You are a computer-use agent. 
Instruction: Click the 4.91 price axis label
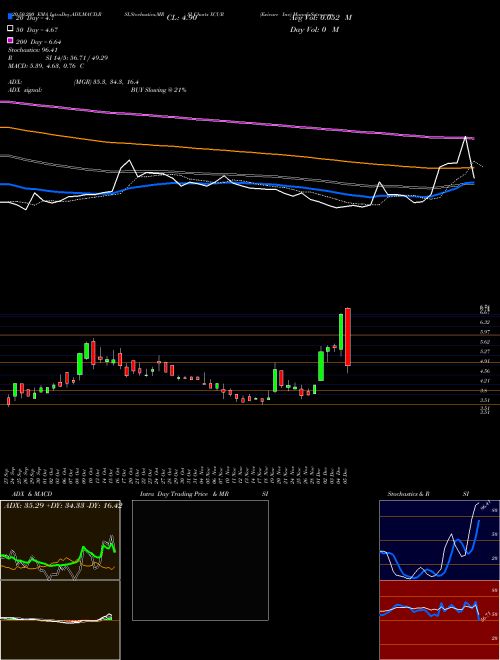coord(485,361)
